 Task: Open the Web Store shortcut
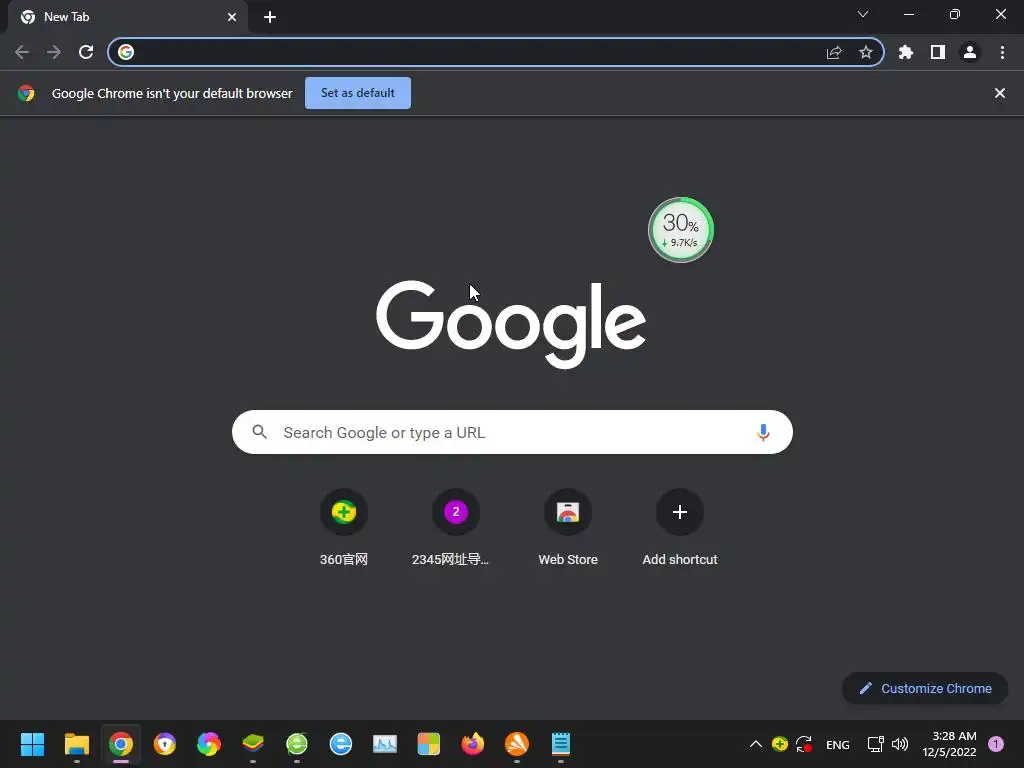(568, 528)
